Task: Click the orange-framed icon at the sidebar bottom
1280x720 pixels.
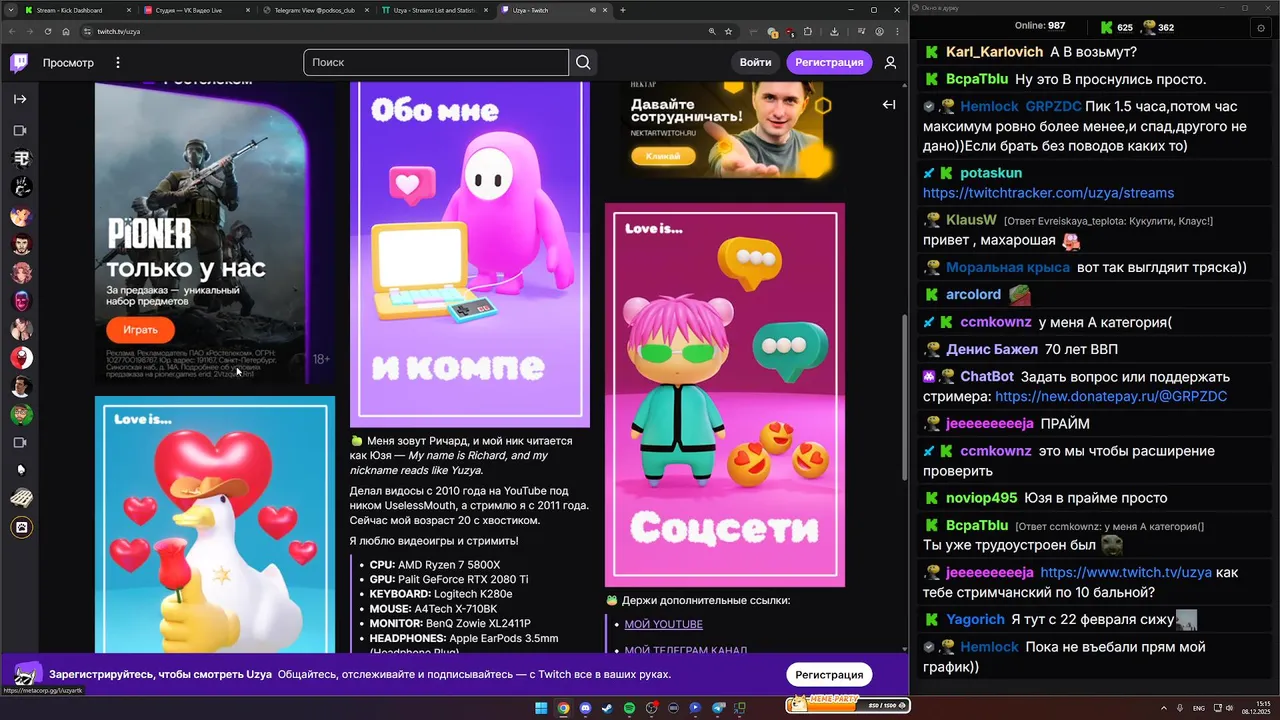Action: click(21, 527)
